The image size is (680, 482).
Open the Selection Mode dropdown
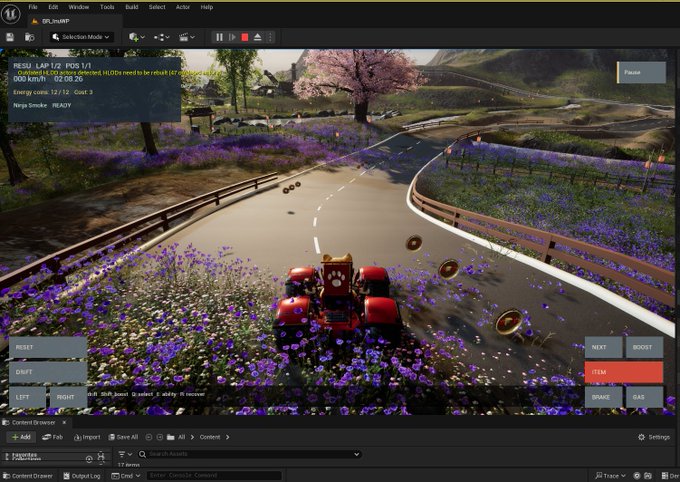(x=81, y=37)
